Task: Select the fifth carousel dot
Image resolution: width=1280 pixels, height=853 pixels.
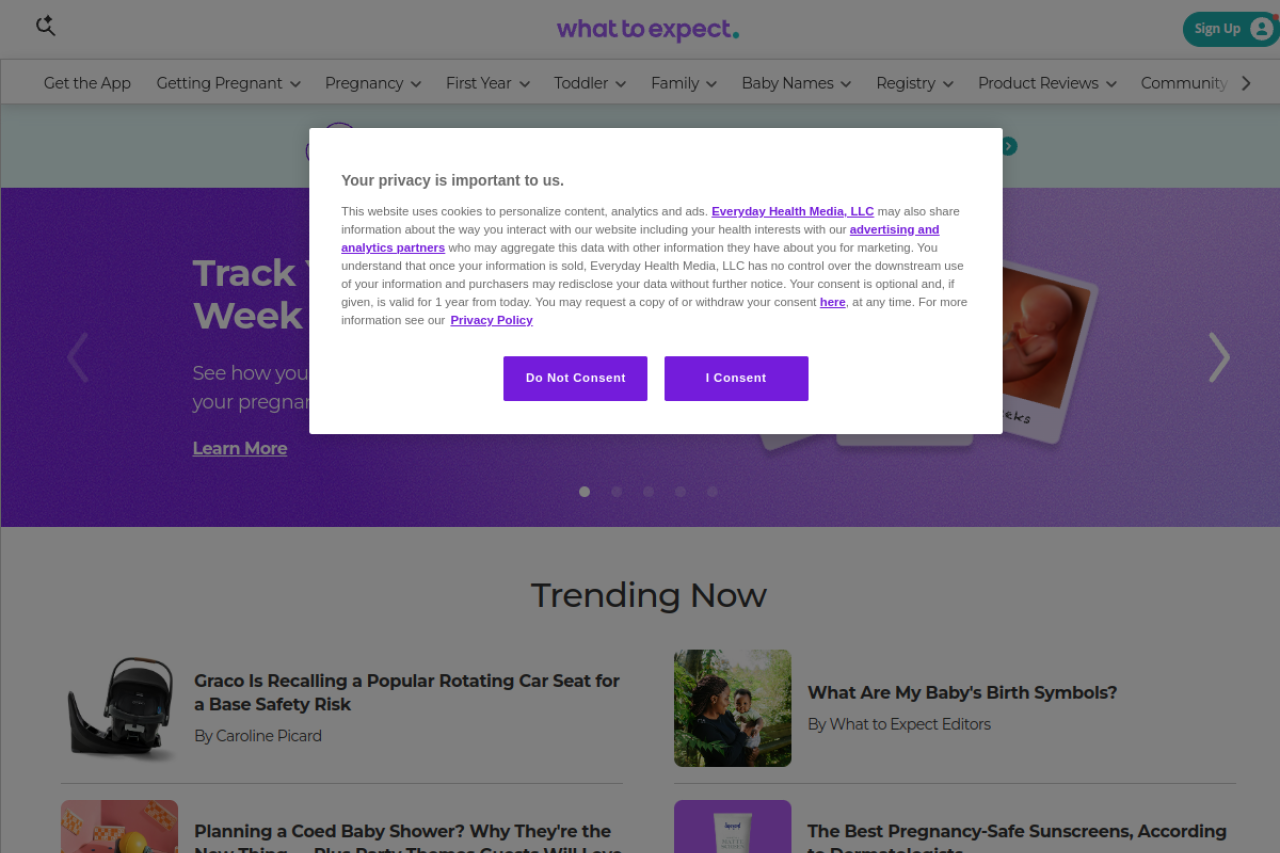Action: pos(712,492)
